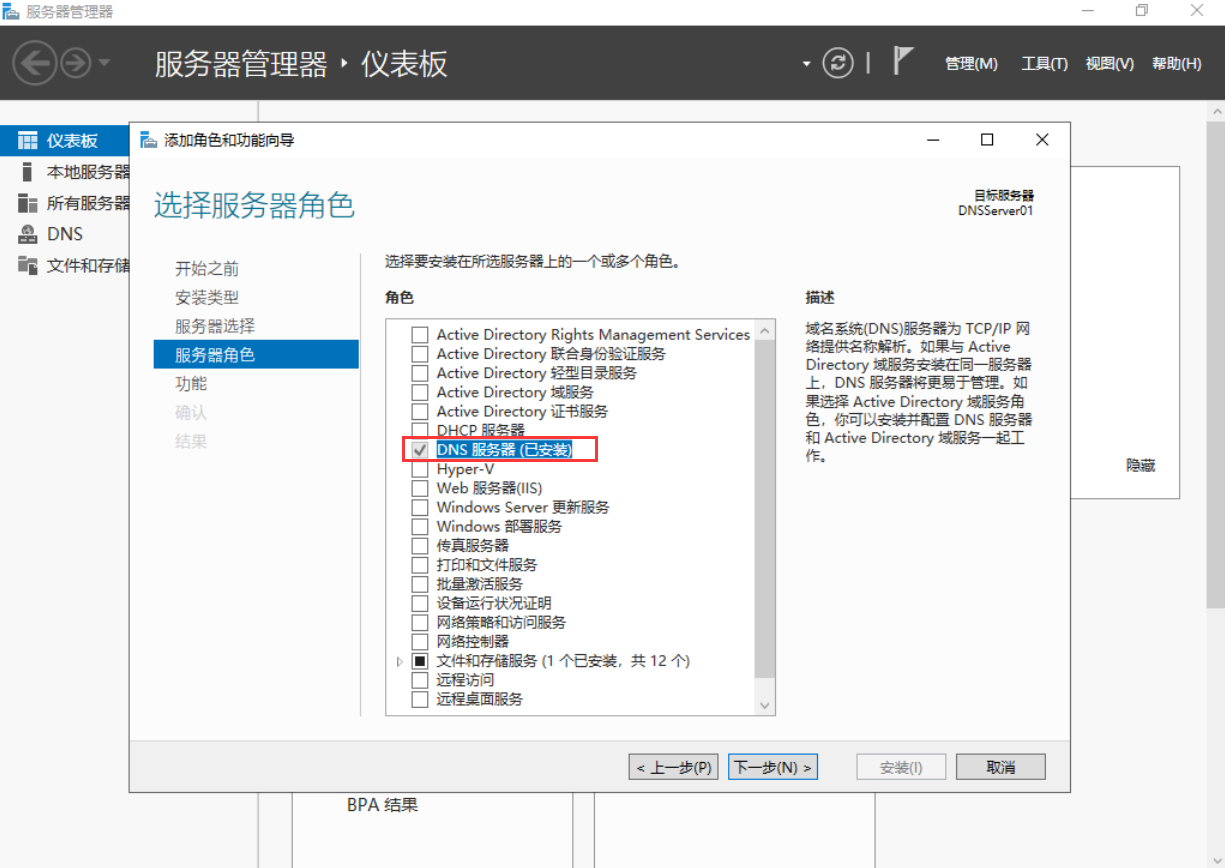The image size is (1225, 868).
Task: Select the 仪表板 dashboard icon in sidebar
Action: tap(28, 141)
